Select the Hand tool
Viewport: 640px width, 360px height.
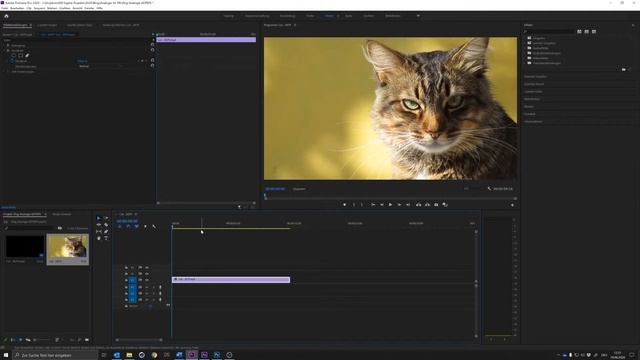(98, 238)
